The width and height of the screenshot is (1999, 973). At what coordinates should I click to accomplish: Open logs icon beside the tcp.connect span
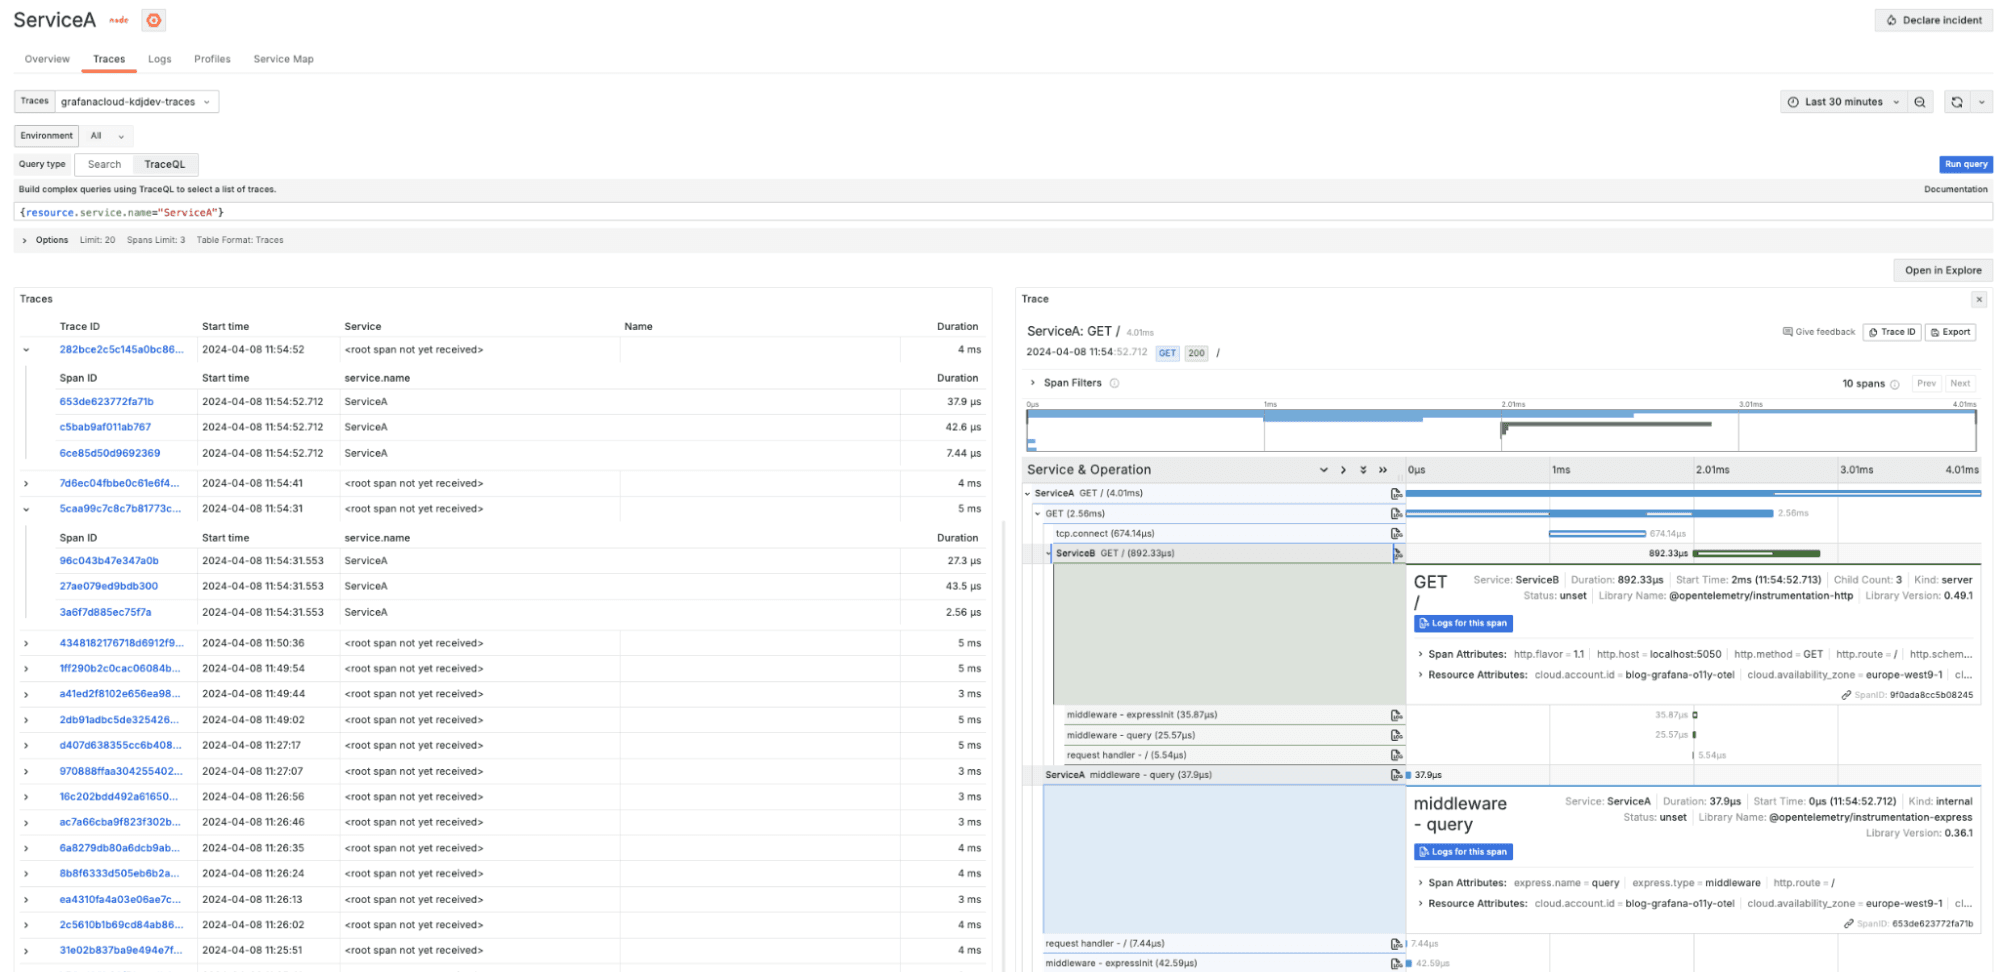pos(1396,533)
